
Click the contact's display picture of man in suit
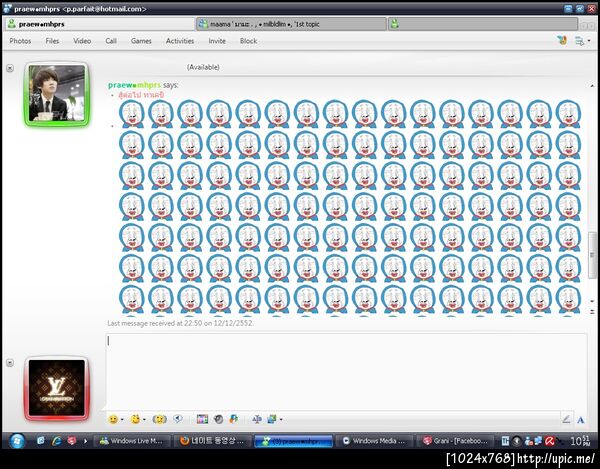[57, 93]
